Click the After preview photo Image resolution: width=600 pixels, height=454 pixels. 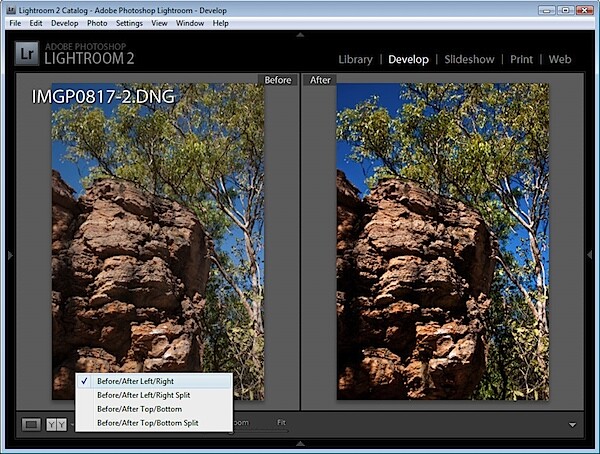pyautogui.click(x=443, y=242)
